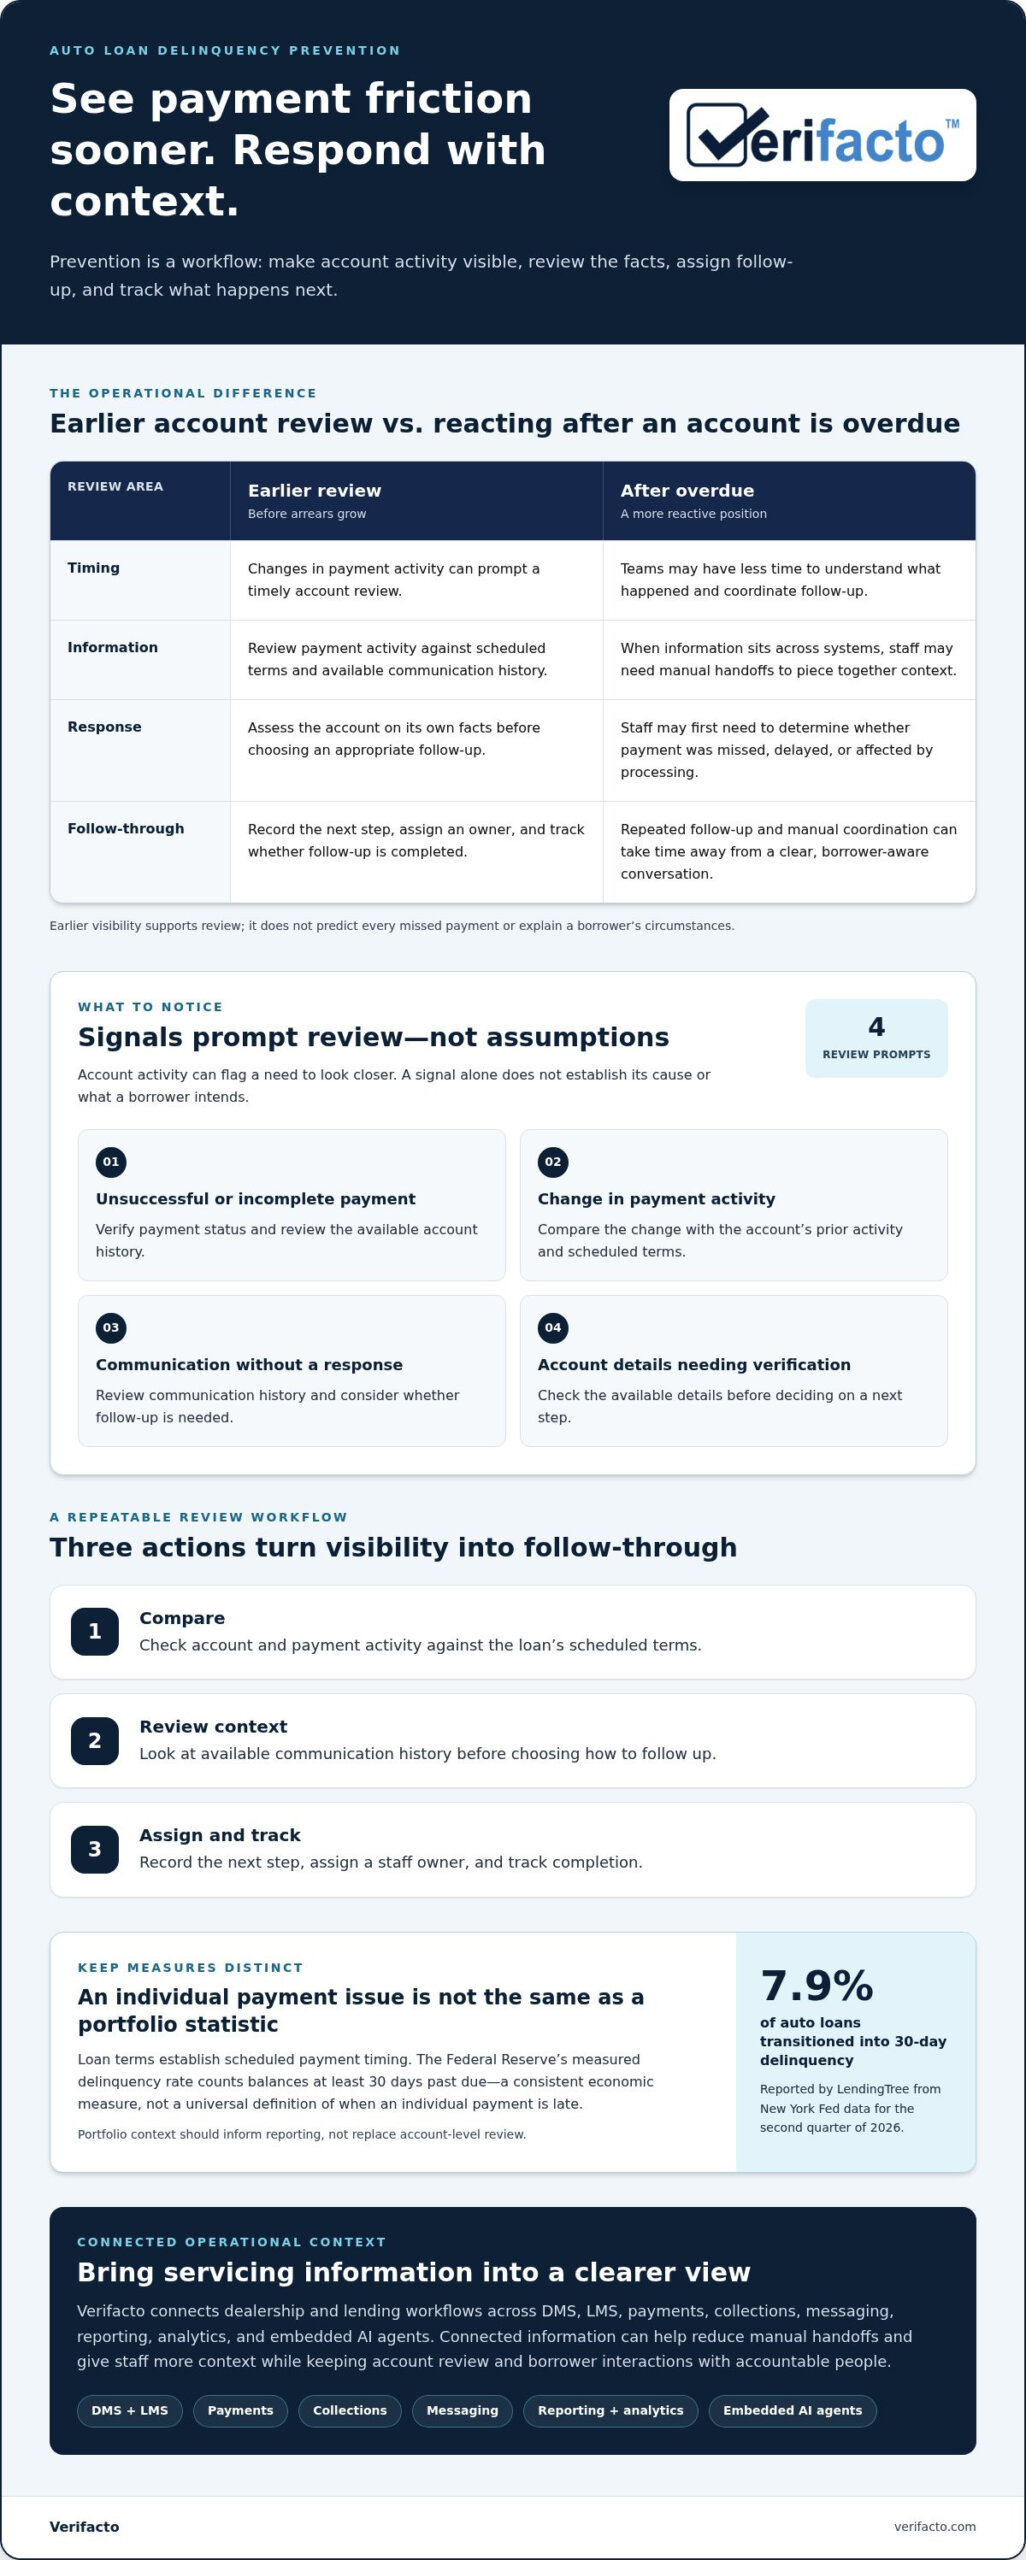Viewport: 1026px width, 2560px height.
Task: Select the 01 badge for Unsuccessful payment
Action: click(111, 1162)
